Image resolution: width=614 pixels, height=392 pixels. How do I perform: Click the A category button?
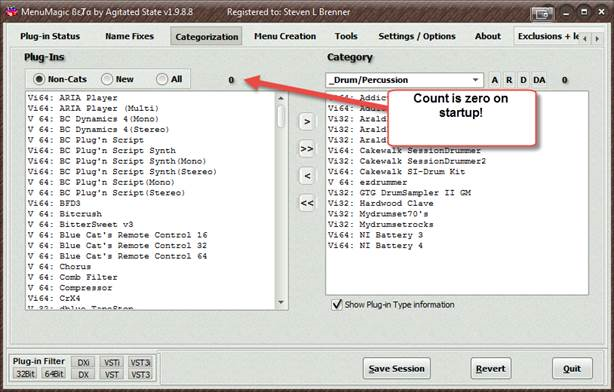[495, 80]
